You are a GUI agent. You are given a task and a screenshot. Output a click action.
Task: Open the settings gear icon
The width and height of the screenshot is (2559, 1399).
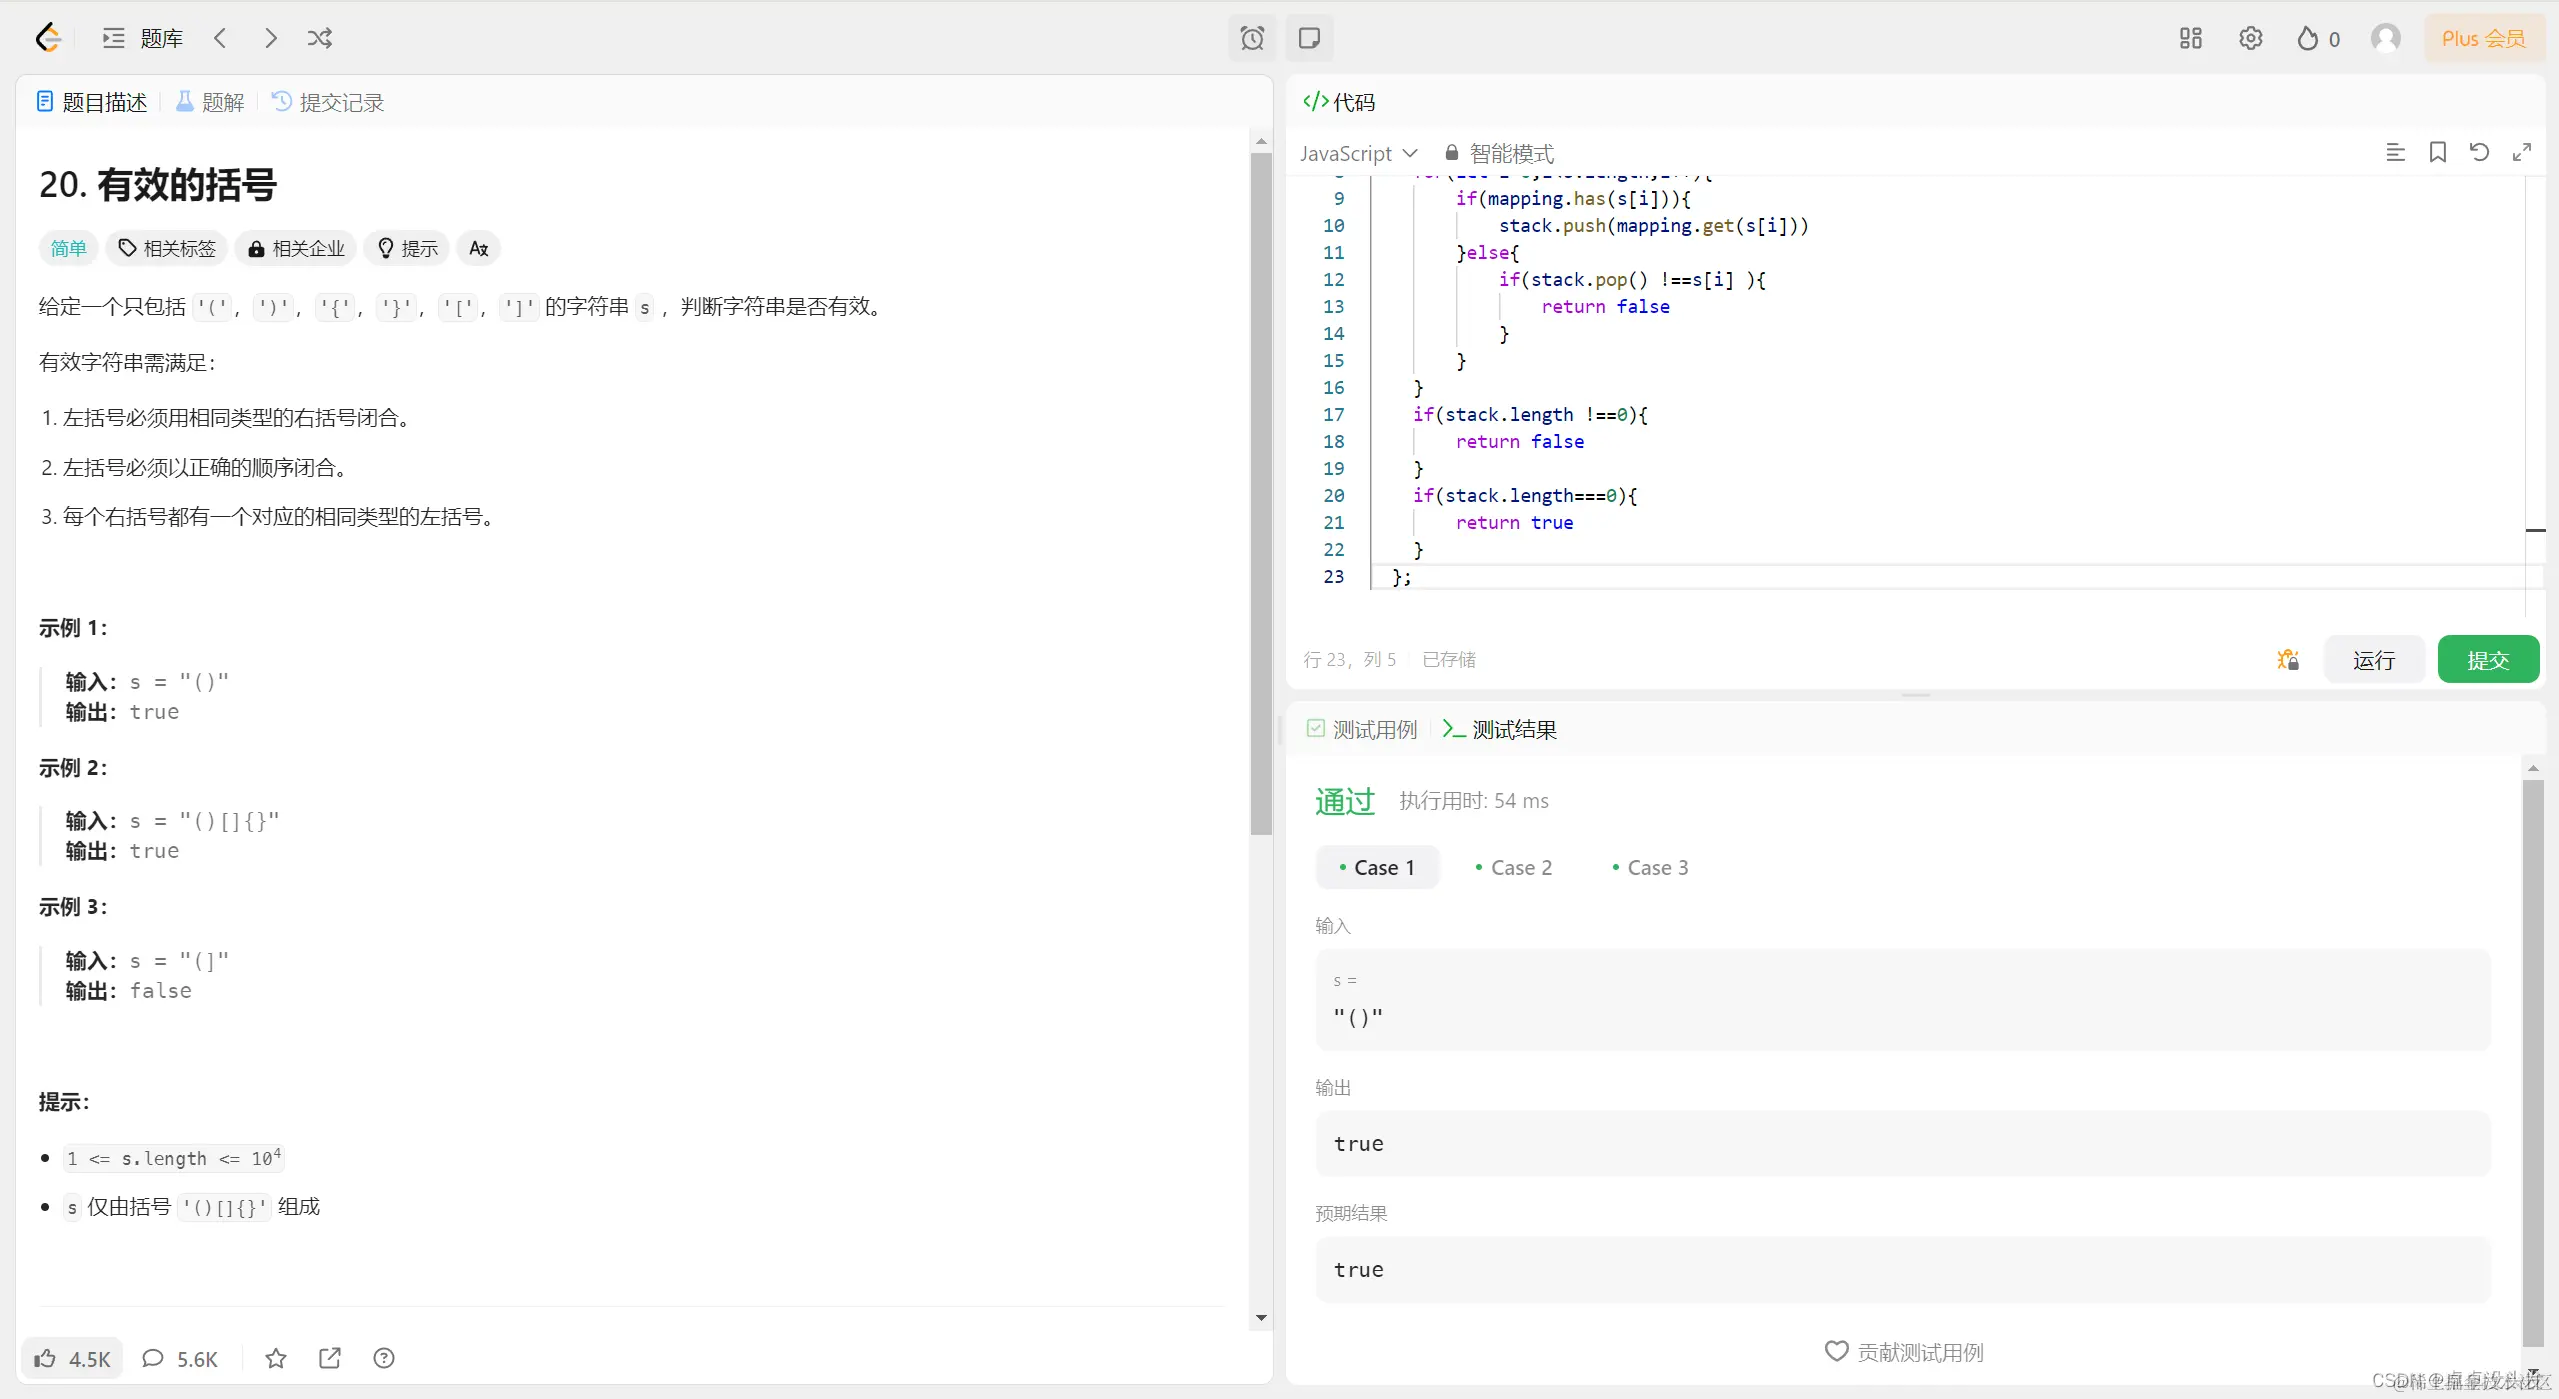coord(2250,38)
